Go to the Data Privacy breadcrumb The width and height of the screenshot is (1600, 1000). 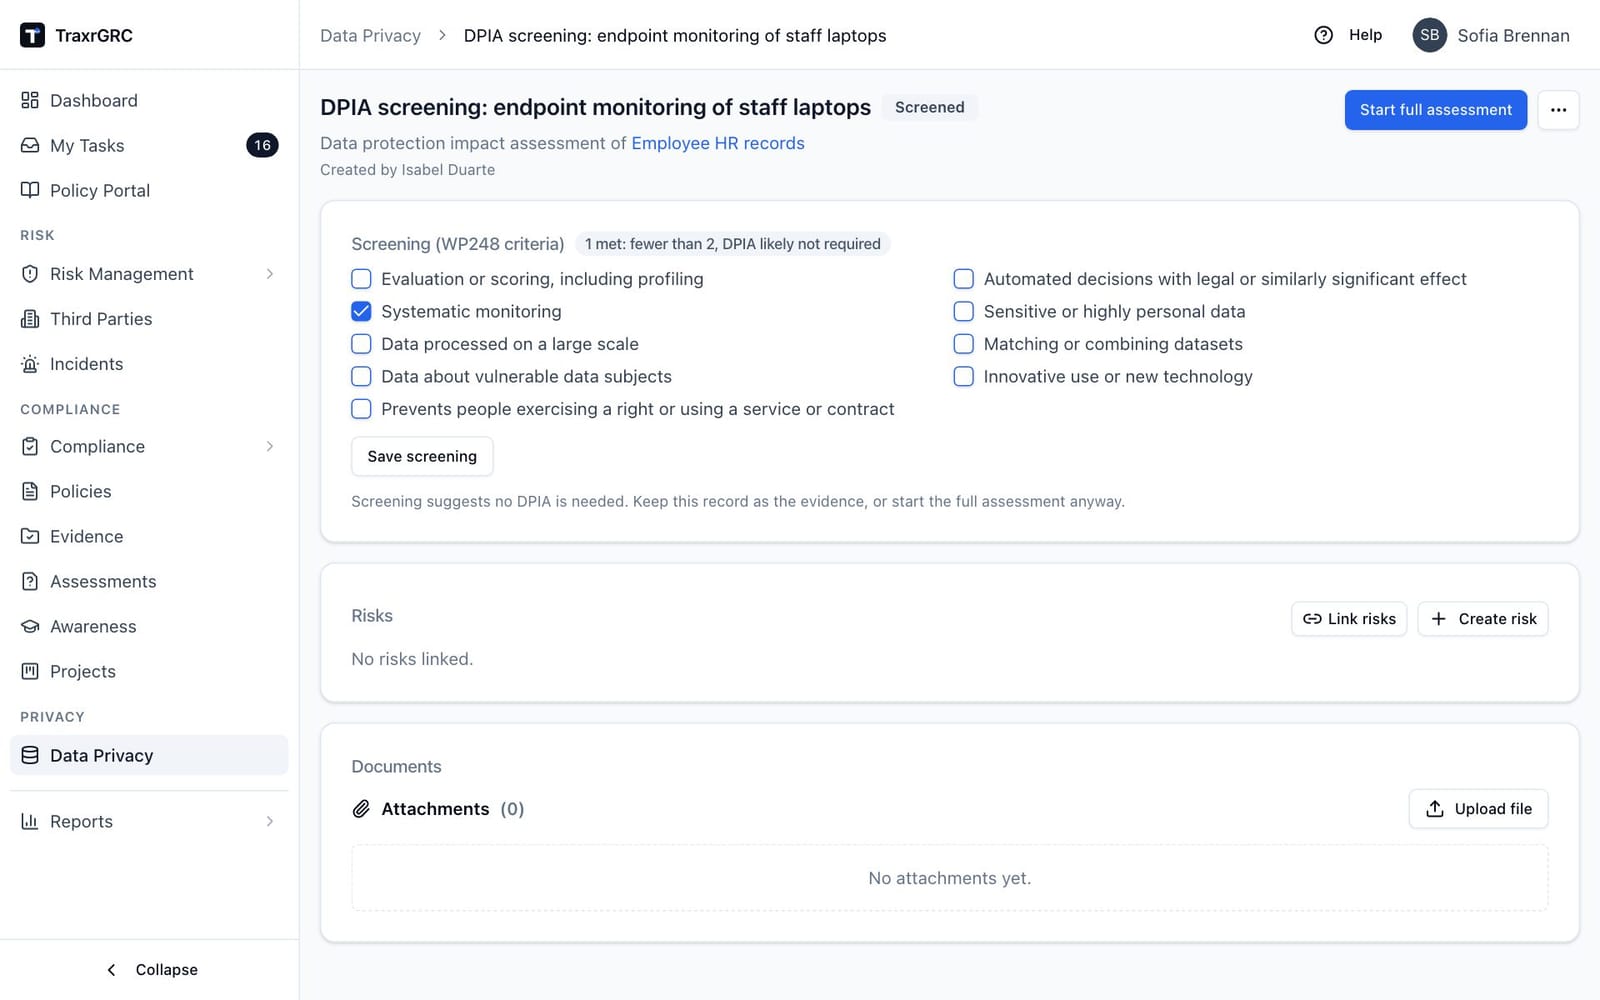(370, 35)
